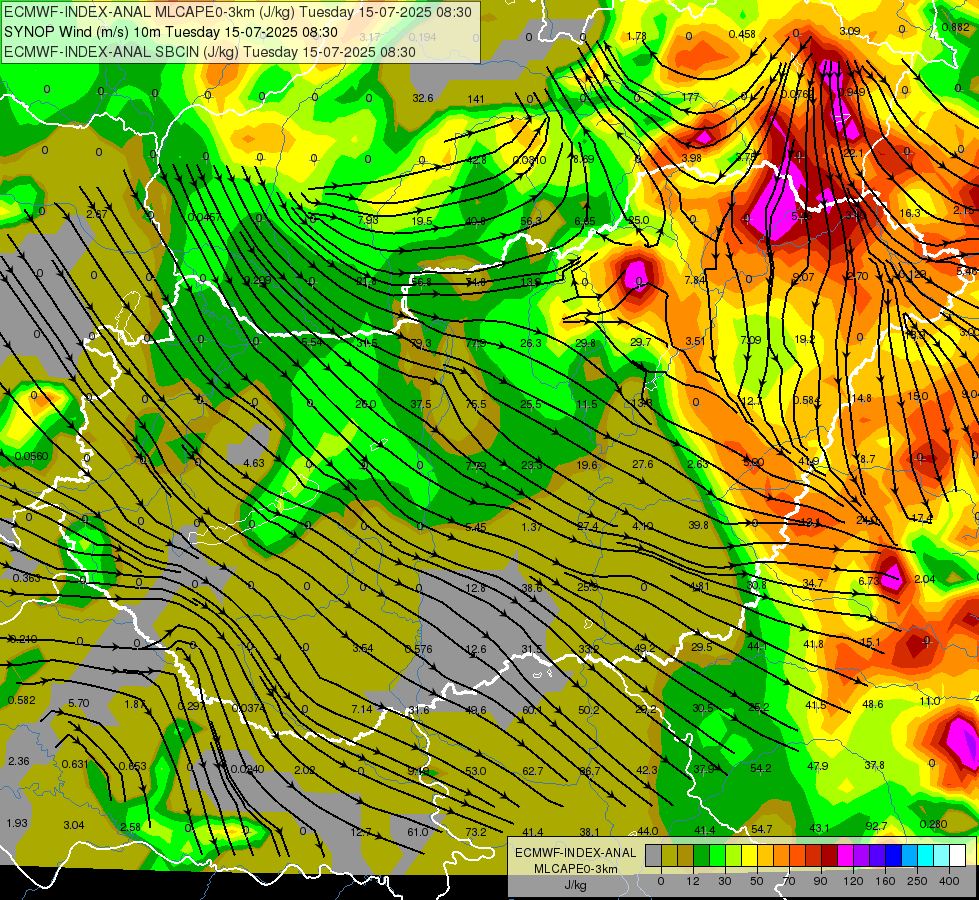This screenshot has height=900, width=979.
Task: Click the map value '75.5'
Action: point(476,404)
